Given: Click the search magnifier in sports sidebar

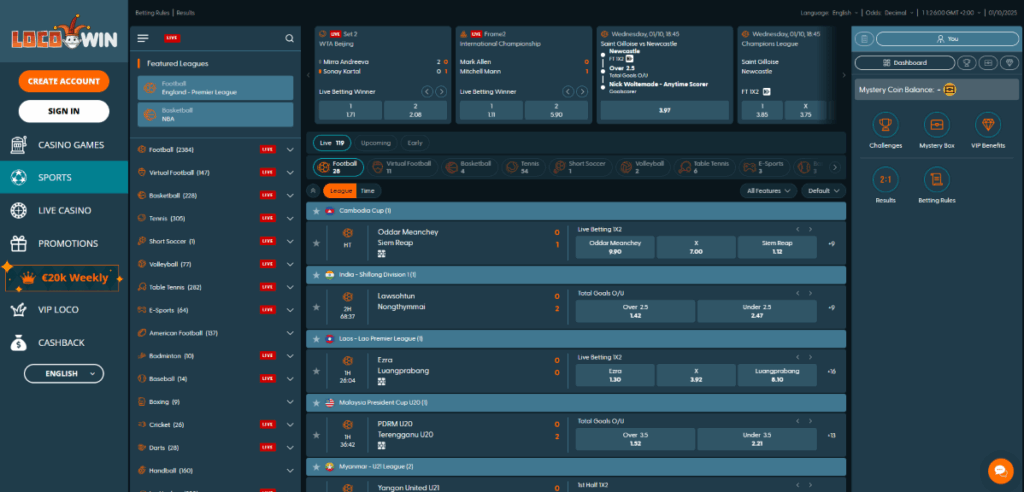Looking at the screenshot, I should point(289,38).
